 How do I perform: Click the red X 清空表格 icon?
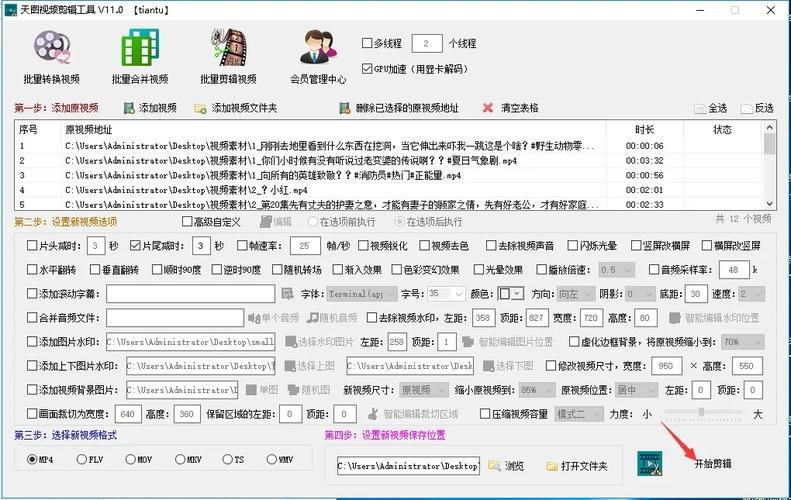(x=488, y=108)
